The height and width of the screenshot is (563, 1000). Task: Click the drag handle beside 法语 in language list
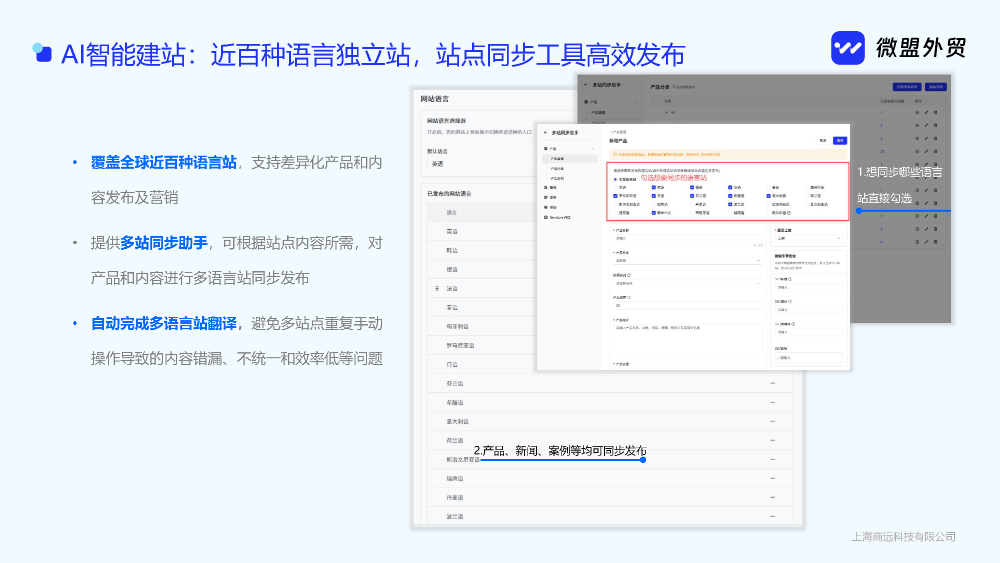point(437,289)
